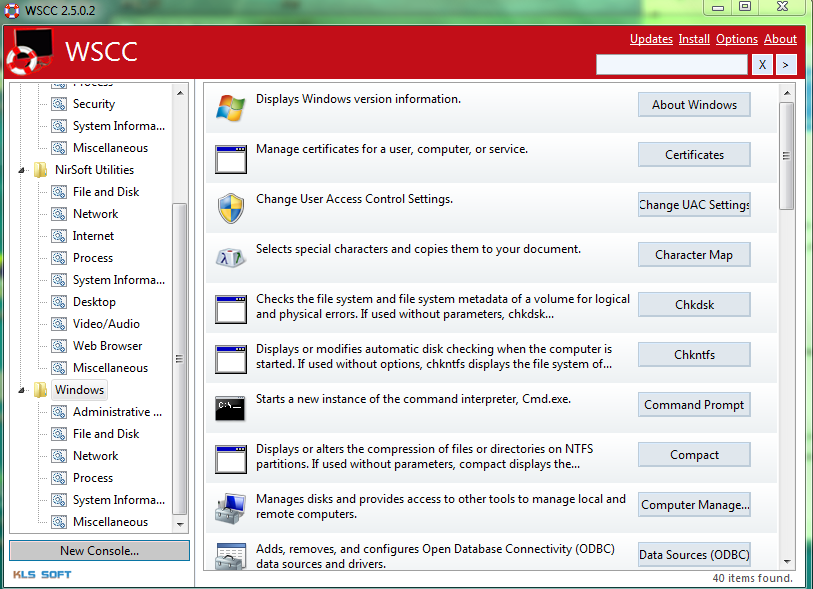Click the Chkdsk row window icon

(x=231, y=309)
